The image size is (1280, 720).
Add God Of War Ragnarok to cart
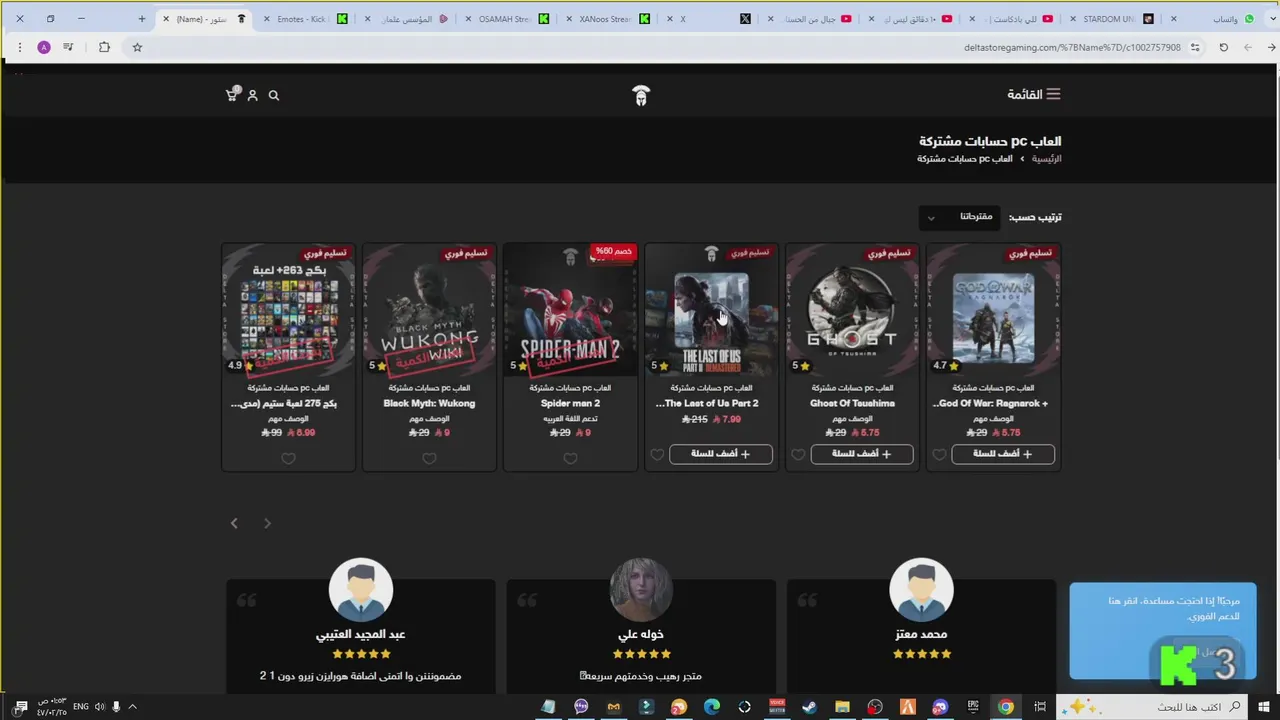[1003, 454]
